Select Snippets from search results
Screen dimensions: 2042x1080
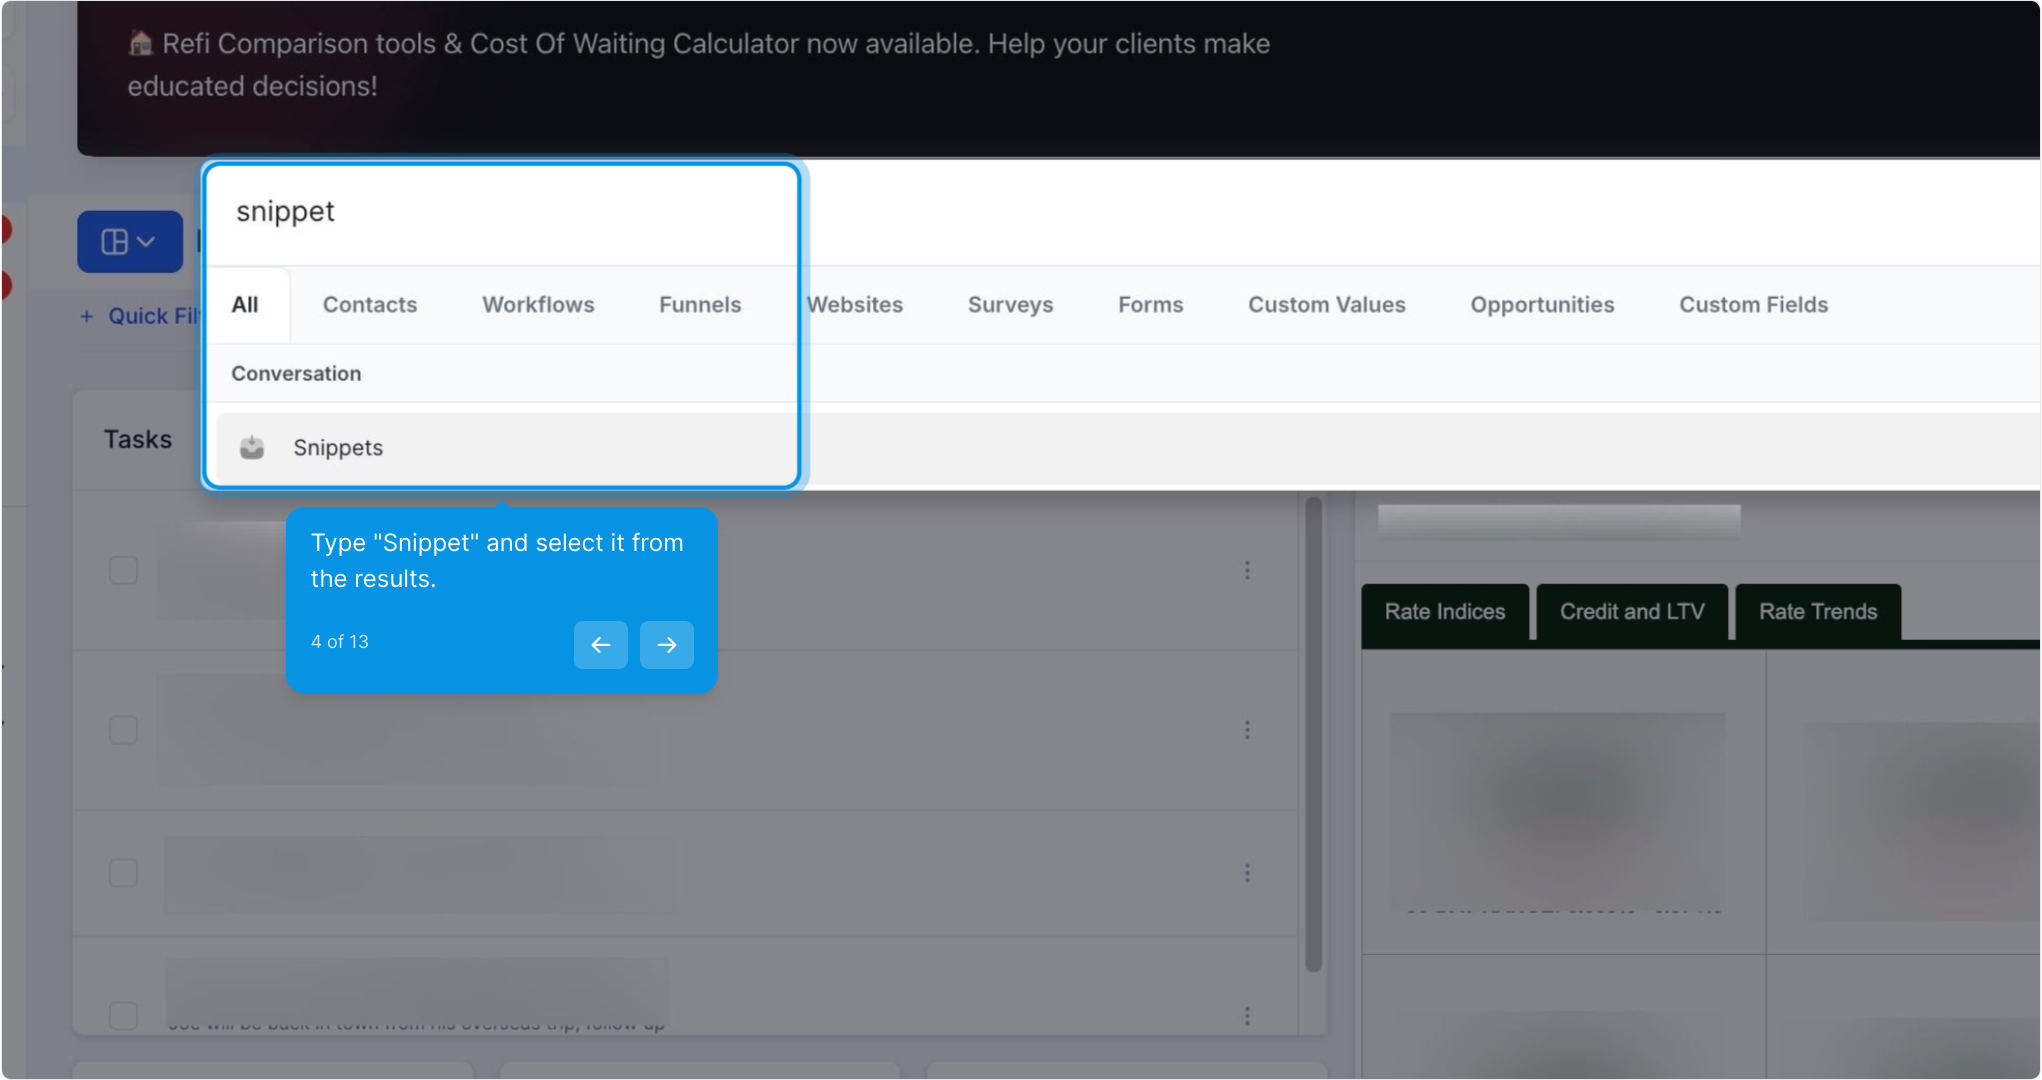click(x=338, y=448)
